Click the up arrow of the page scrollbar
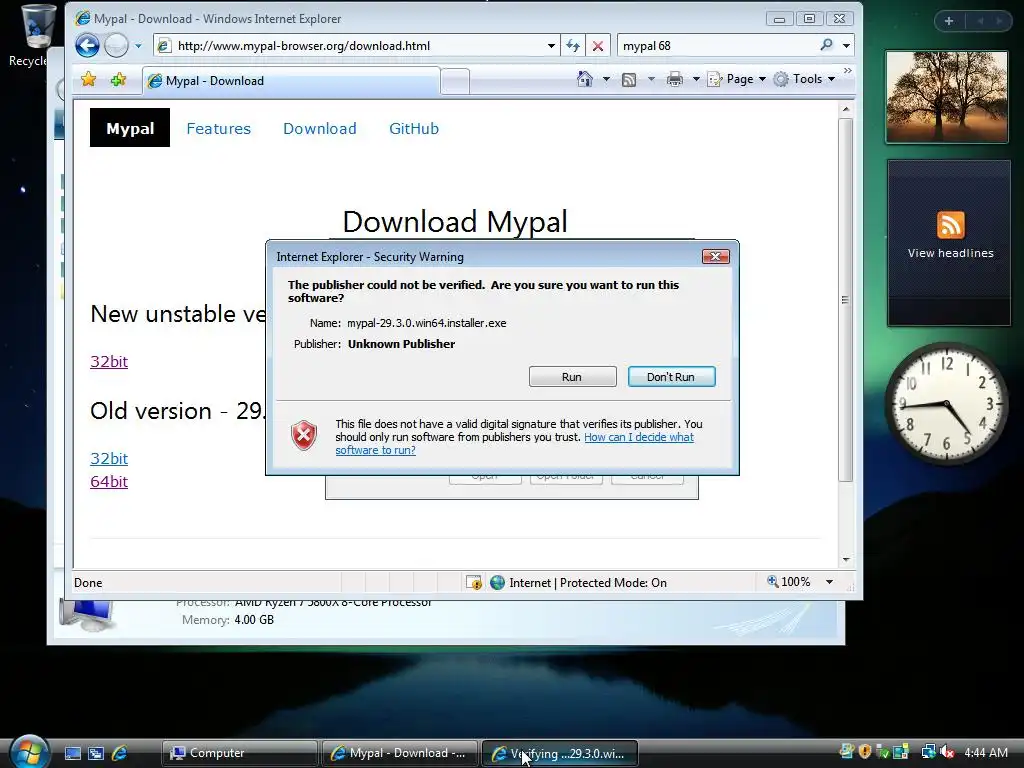1024x768 pixels. click(x=846, y=109)
